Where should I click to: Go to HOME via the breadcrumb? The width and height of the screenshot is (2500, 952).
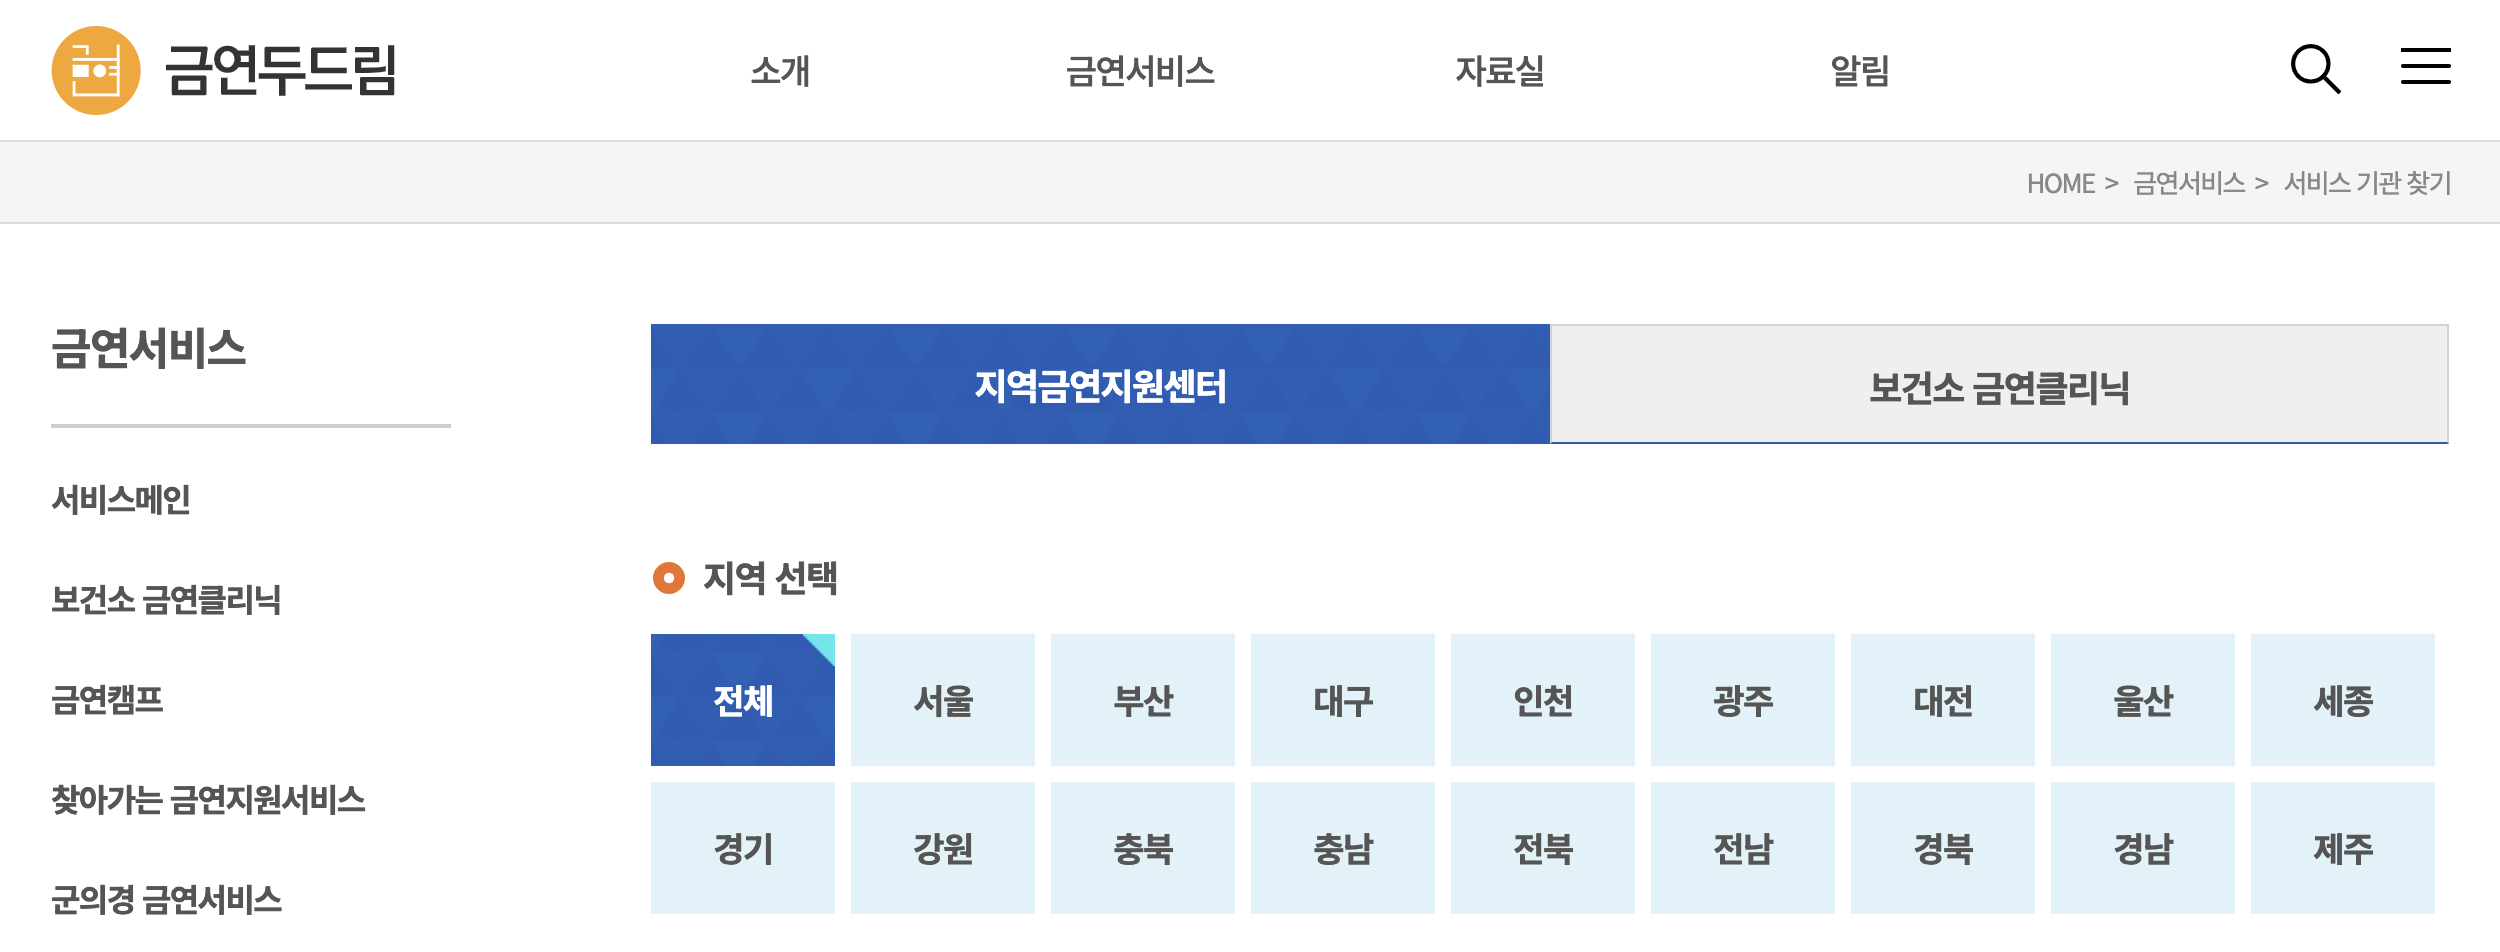coord(2060,181)
